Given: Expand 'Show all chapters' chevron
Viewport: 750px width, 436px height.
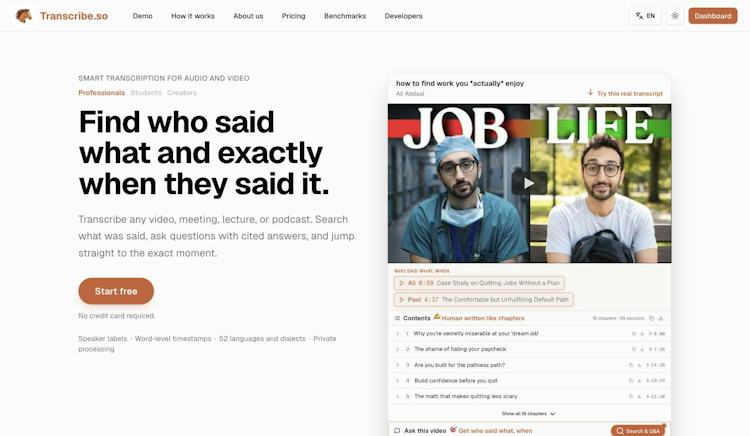Looking at the screenshot, I should pyautogui.click(x=553, y=414).
